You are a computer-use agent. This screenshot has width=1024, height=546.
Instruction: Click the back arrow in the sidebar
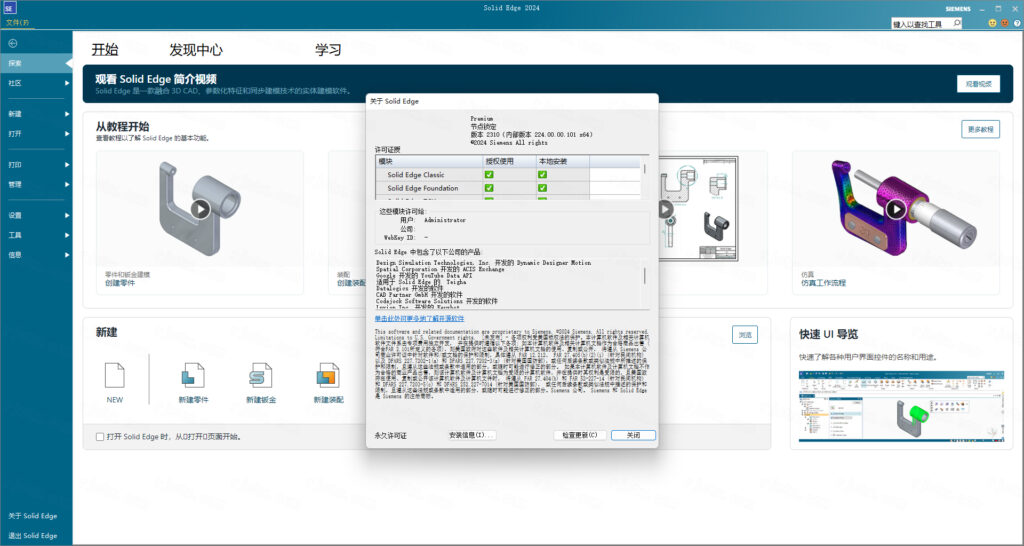pos(13,43)
